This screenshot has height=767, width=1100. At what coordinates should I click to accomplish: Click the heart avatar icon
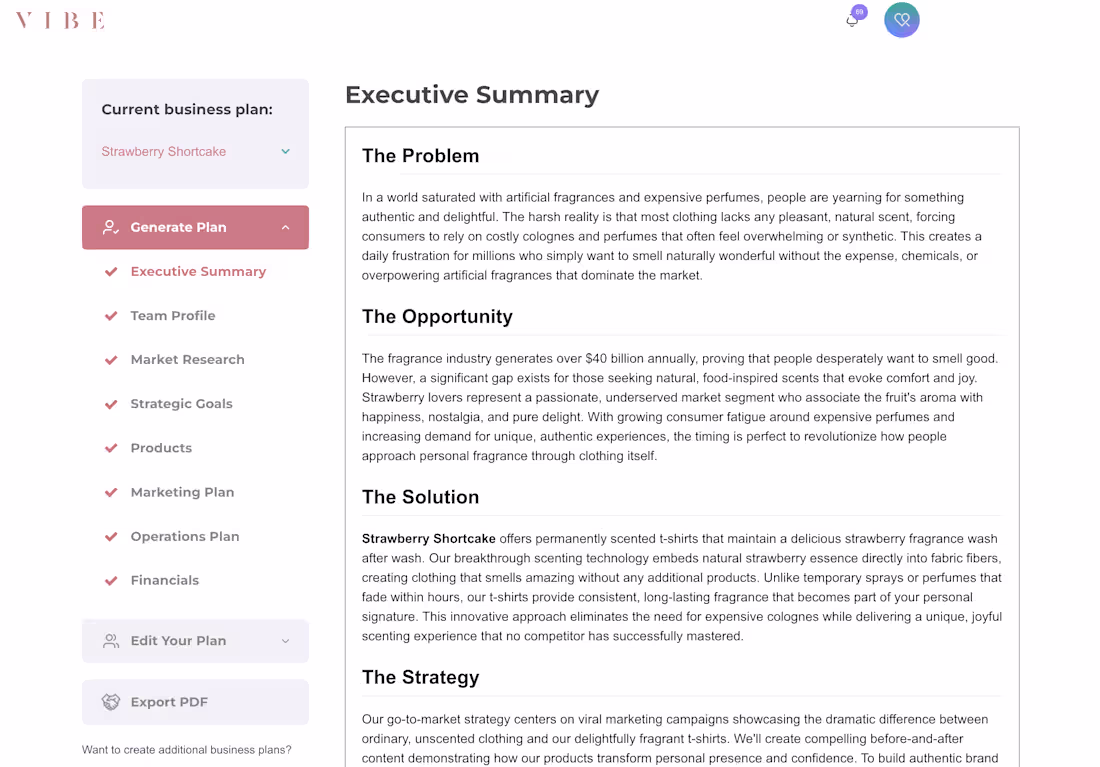tap(901, 20)
